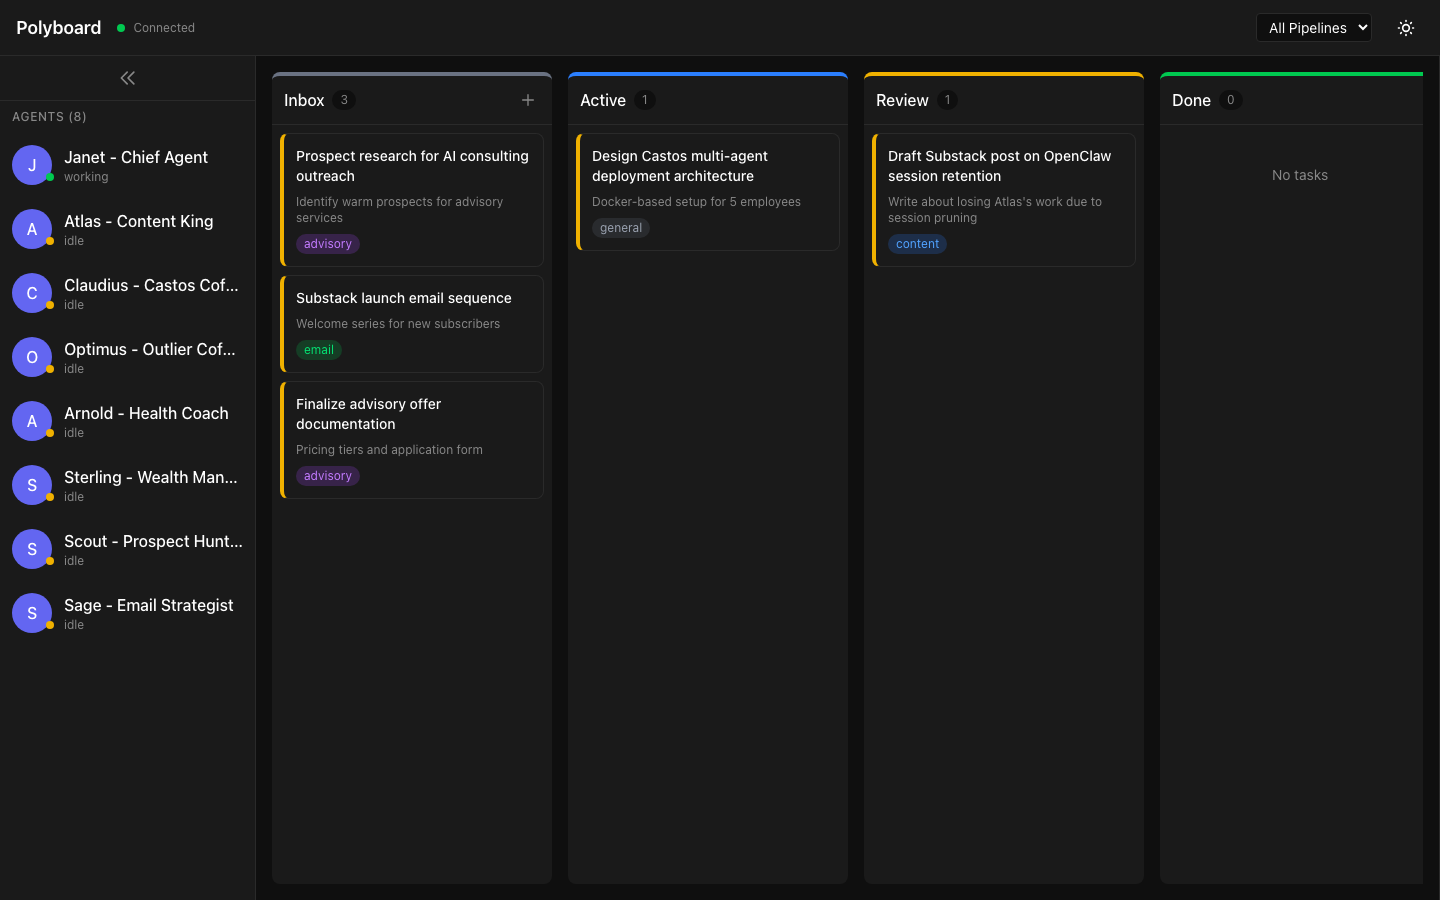Click advisory tag on Finalize advisory card
Image resolution: width=1440 pixels, height=900 pixels.
327,476
